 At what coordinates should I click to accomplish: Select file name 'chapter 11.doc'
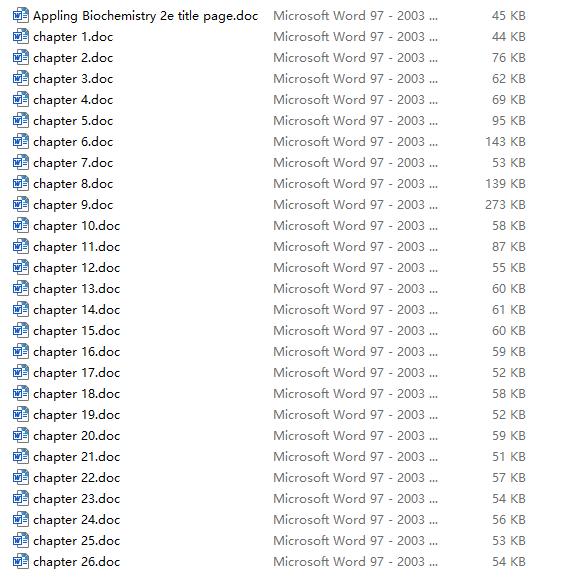77,247
